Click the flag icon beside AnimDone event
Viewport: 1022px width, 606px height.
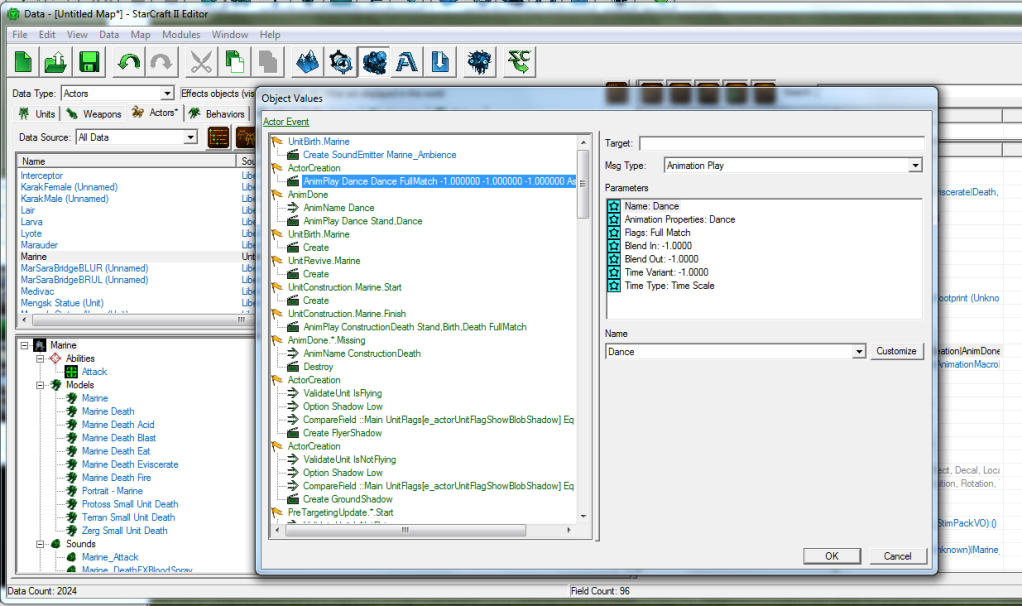pos(278,194)
